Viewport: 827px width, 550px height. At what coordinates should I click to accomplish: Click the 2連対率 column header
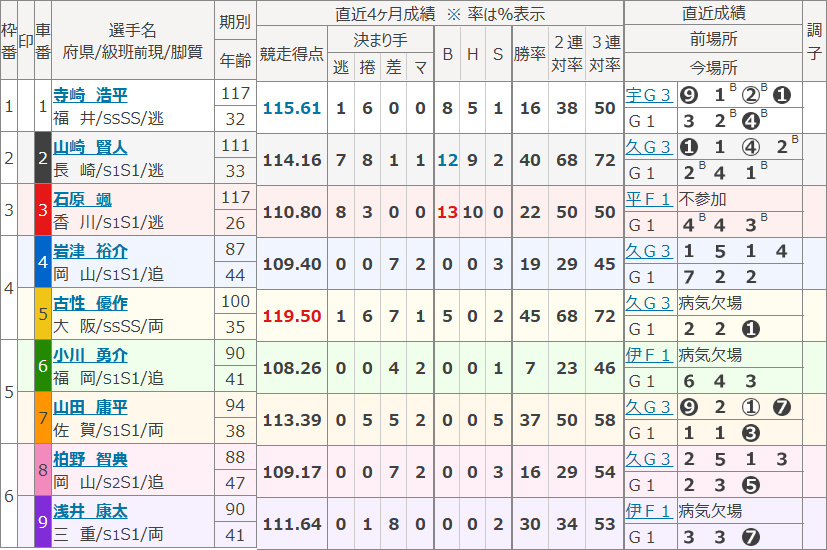click(567, 53)
